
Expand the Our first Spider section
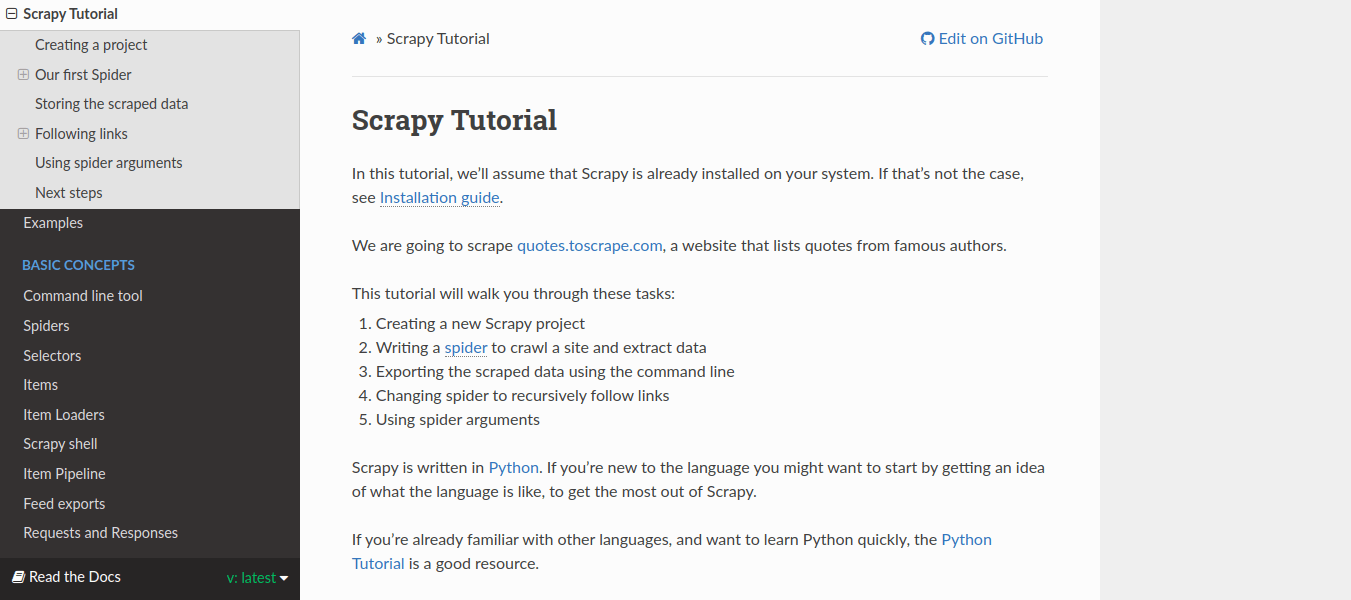click(x=21, y=74)
